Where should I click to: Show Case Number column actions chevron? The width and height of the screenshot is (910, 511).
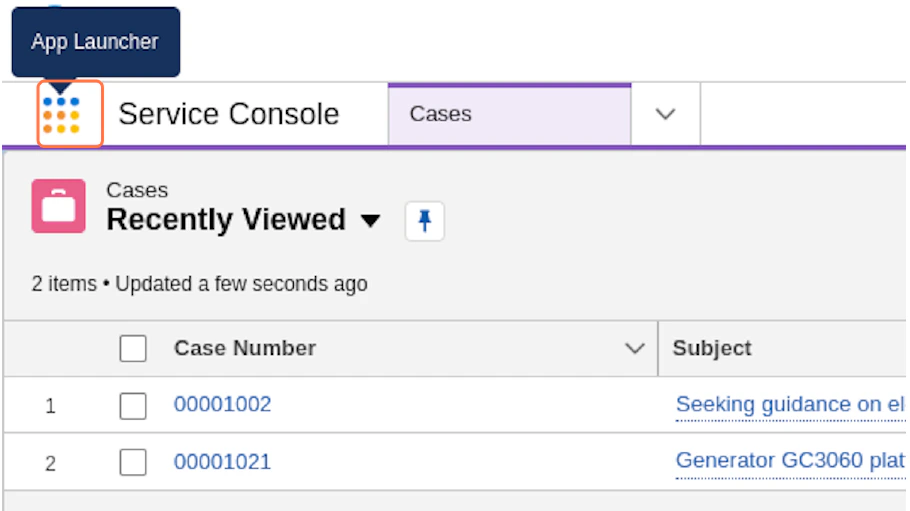(634, 348)
